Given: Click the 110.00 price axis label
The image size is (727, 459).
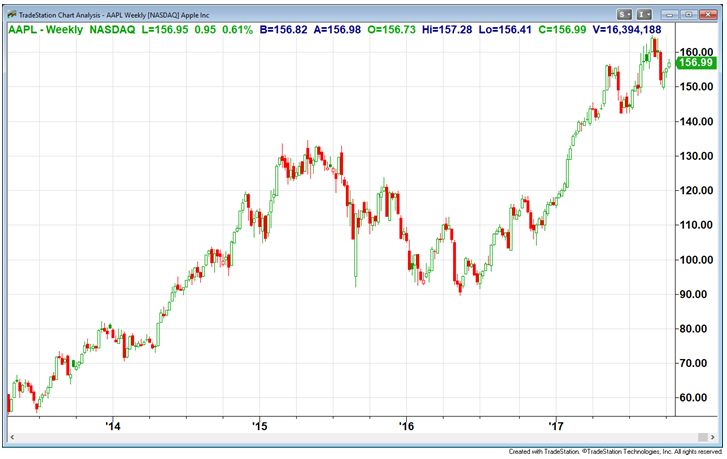Looking at the screenshot, I should tap(695, 225).
